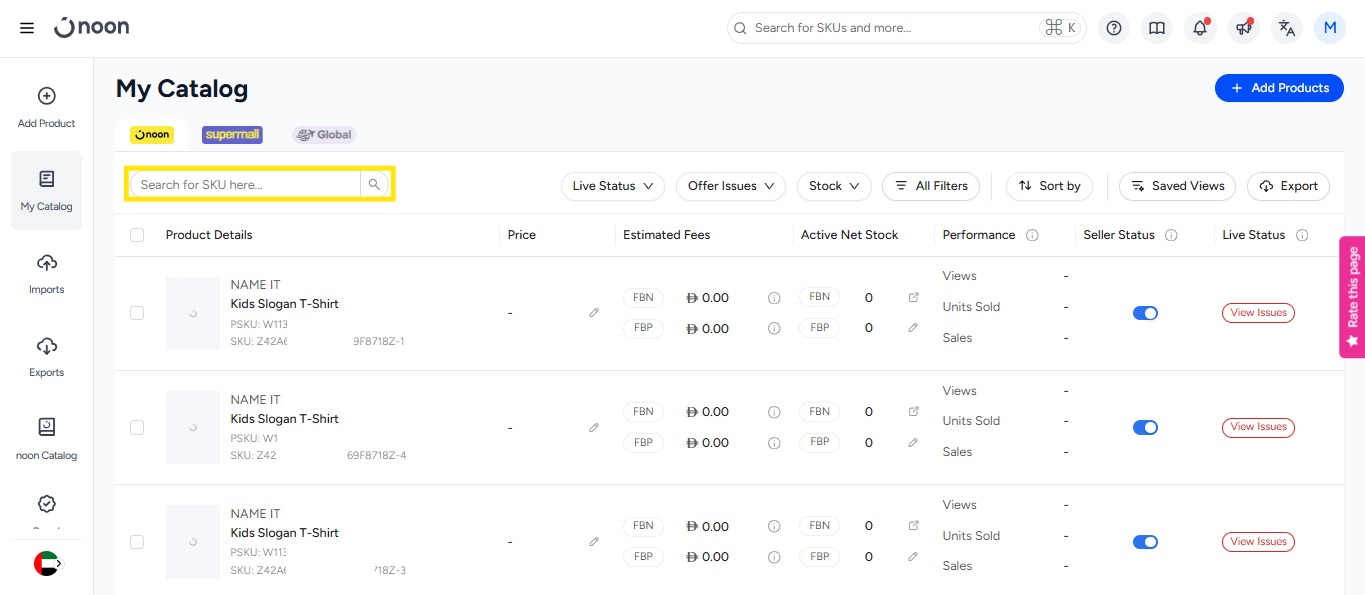This screenshot has height=595, width=1365.
Task: Toggle seller status for first Kids Slogan T-Shirt
Action: 1145,313
